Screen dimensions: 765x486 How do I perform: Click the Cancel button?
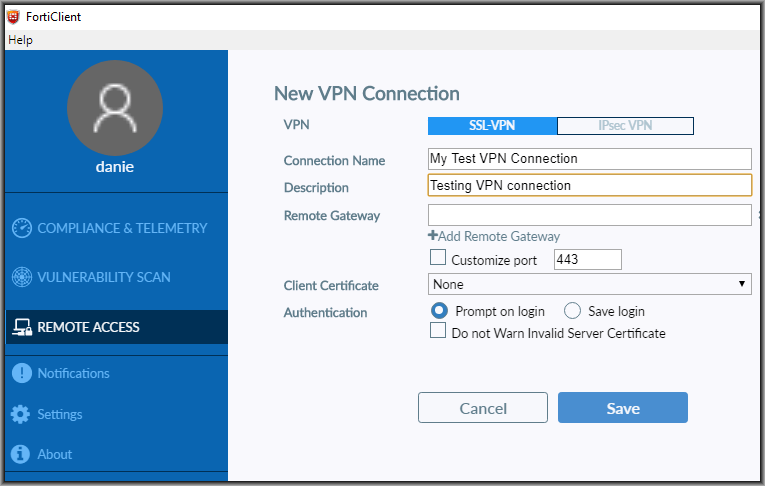(483, 407)
